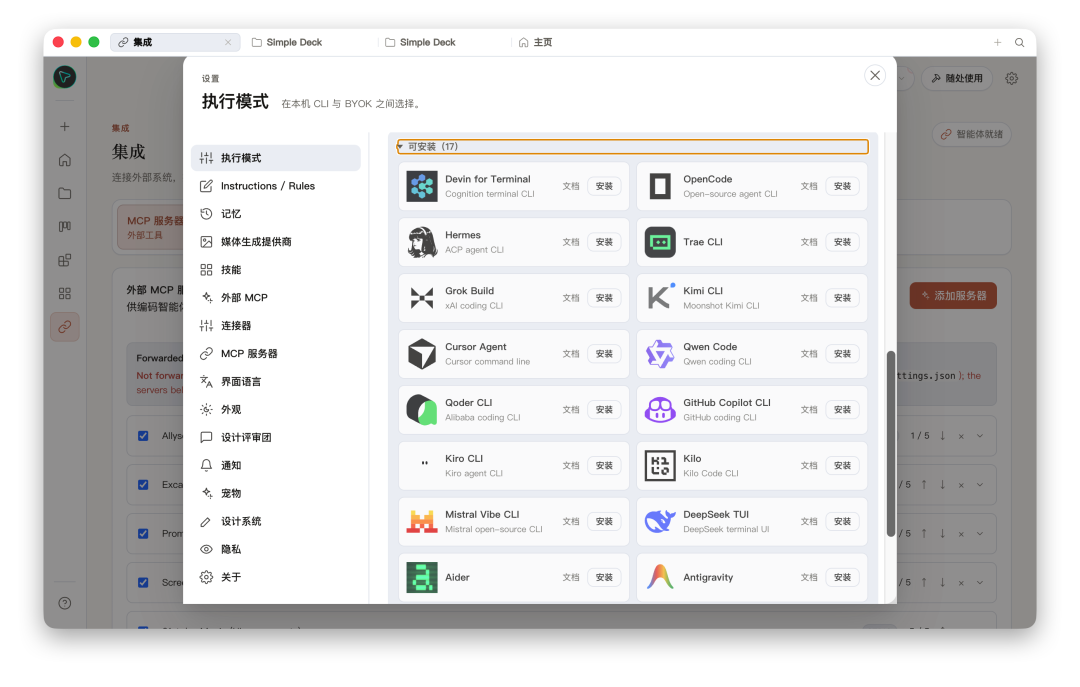Click the Trae CLI logo icon
Image resolution: width=1080 pixels, height=687 pixels.
point(660,242)
